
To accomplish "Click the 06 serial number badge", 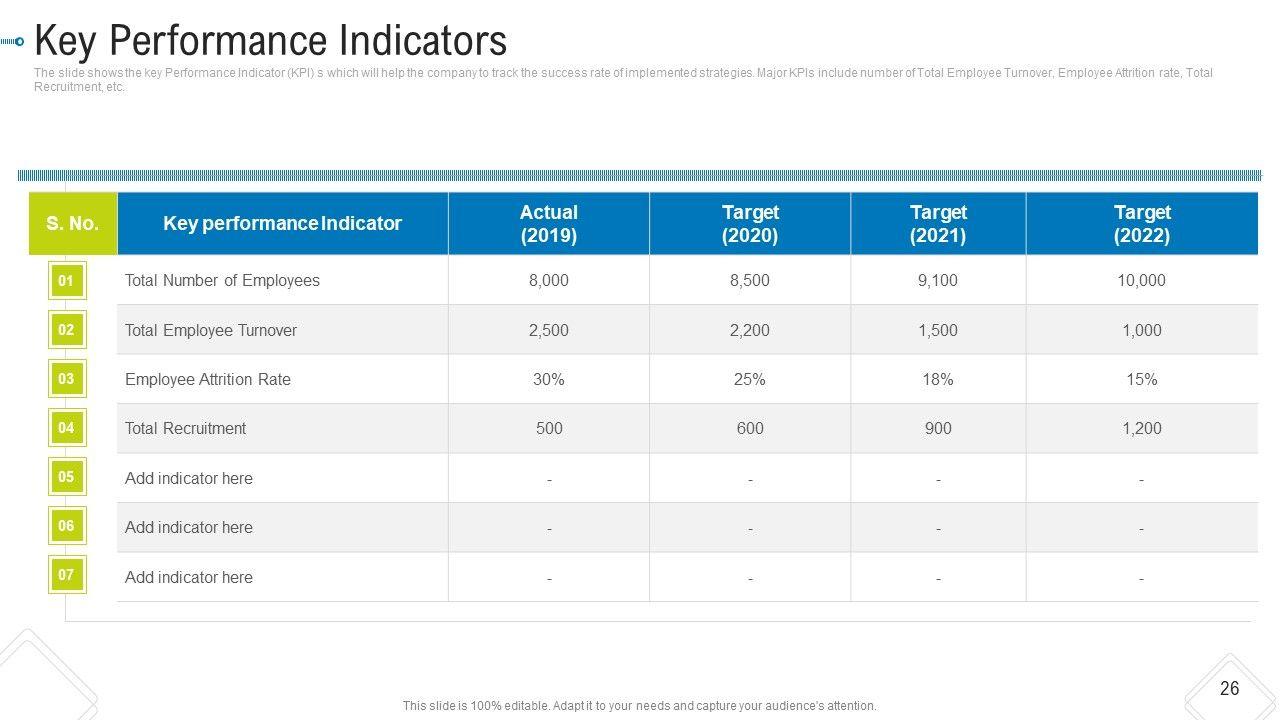I will (66, 526).
